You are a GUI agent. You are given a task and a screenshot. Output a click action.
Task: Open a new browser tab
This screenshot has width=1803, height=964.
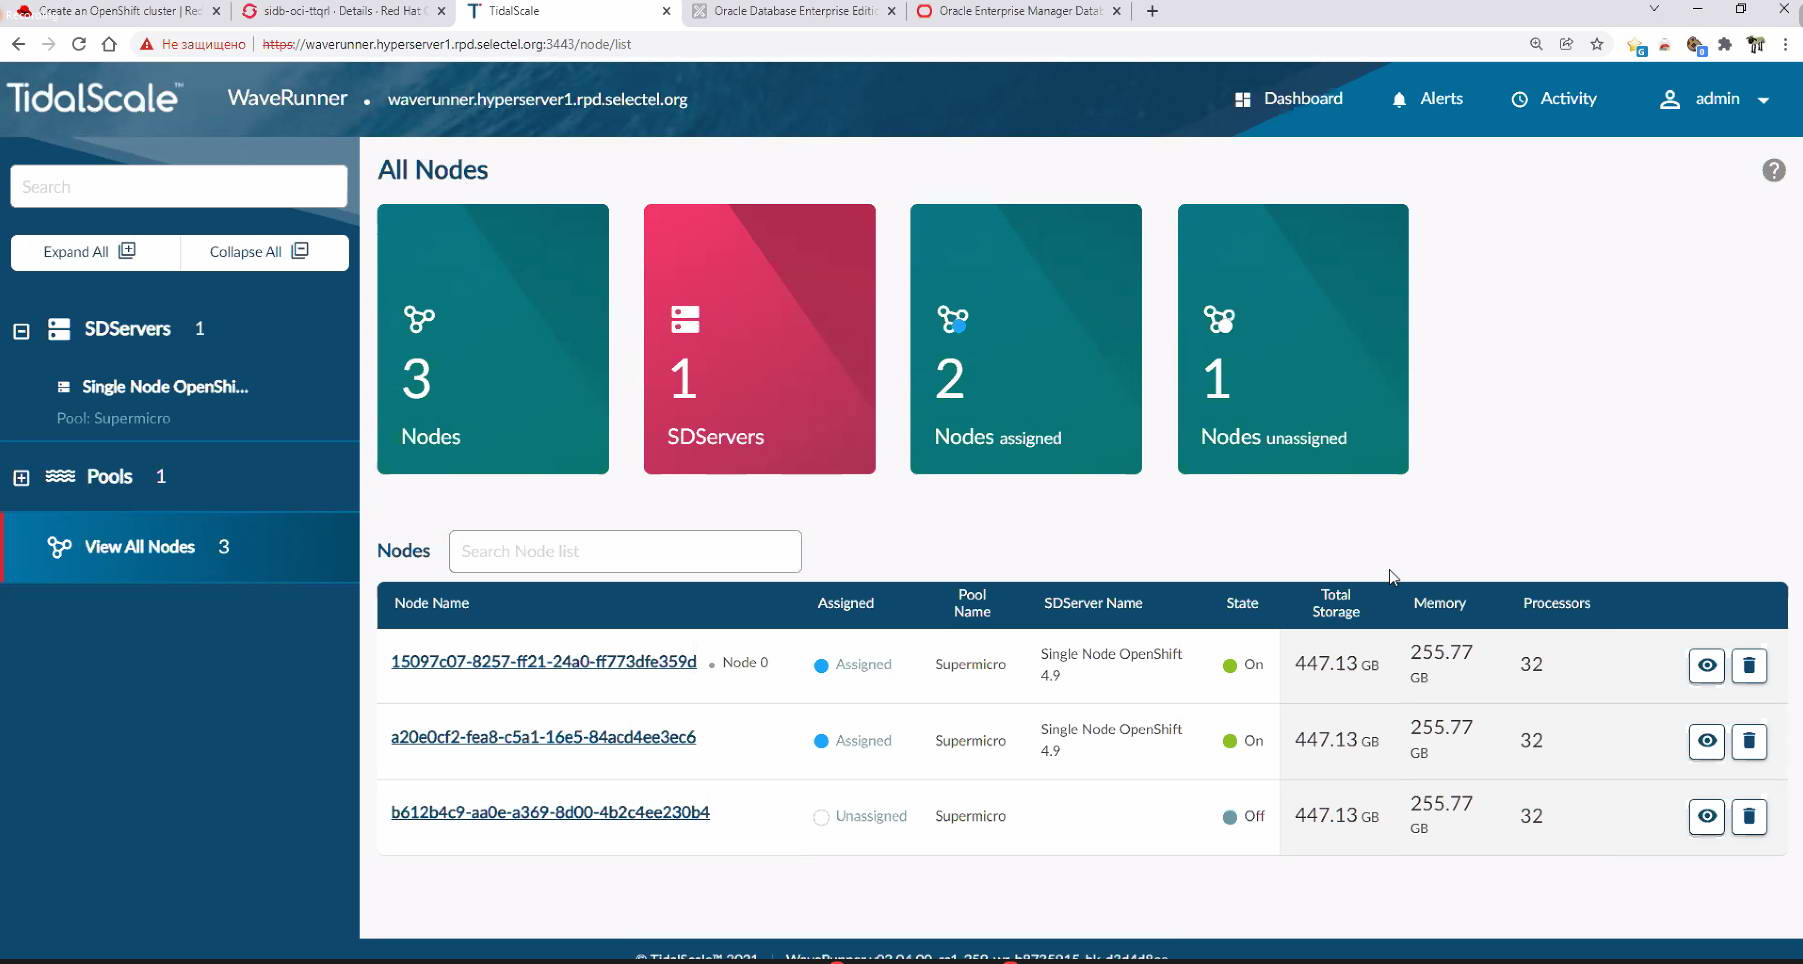point(1152,11)
